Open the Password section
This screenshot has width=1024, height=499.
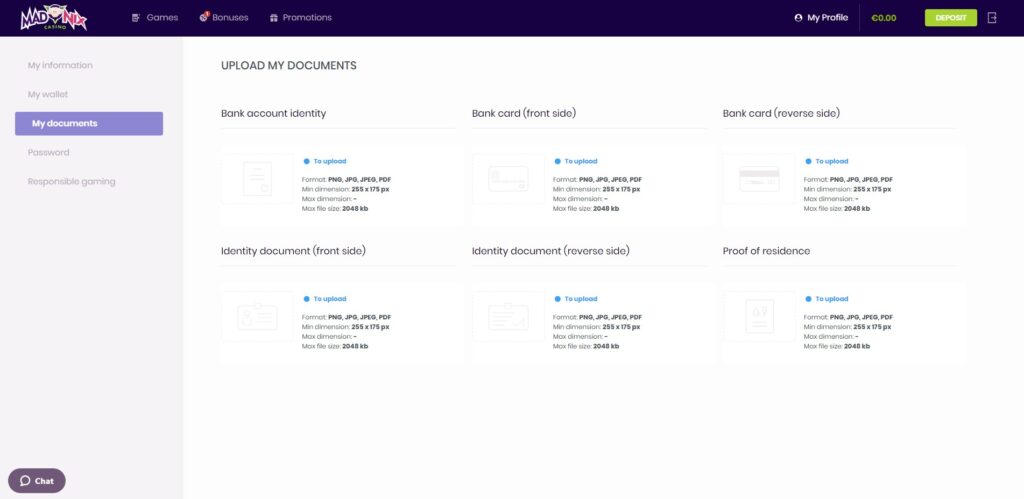[48, 152]
